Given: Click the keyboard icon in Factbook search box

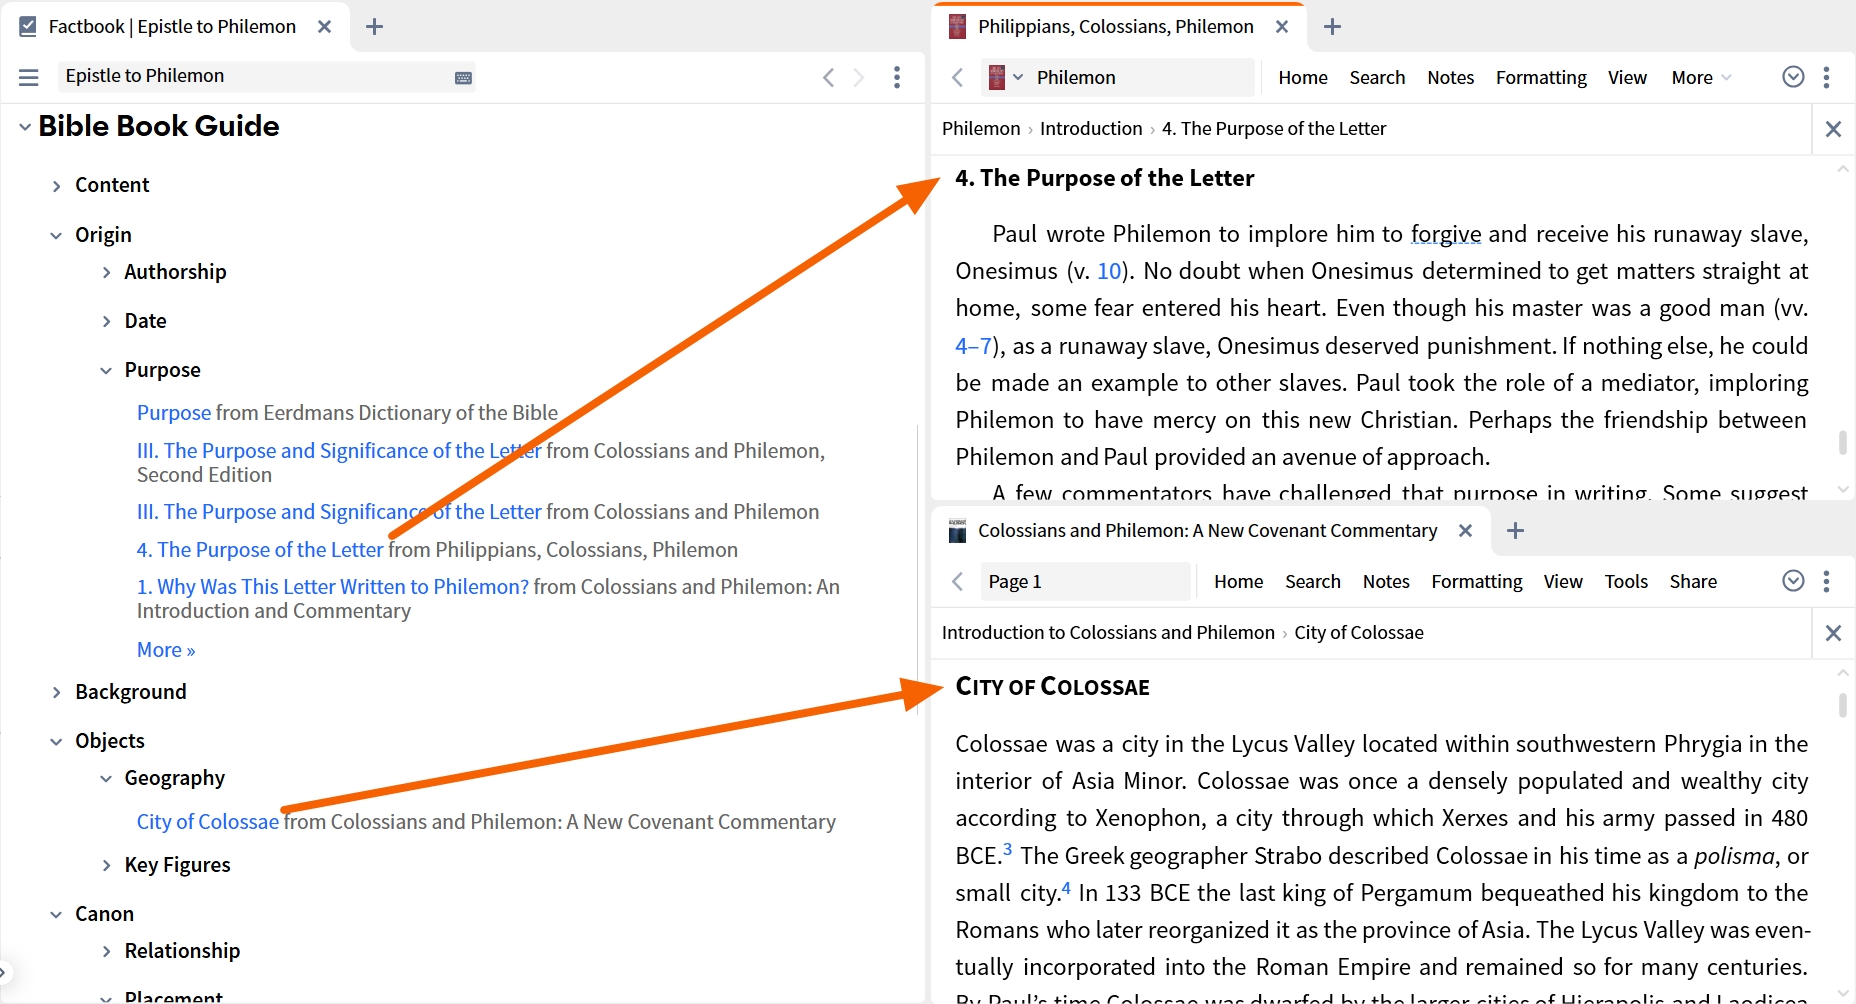Looking at the screenshot, I should tap(463, 78).
